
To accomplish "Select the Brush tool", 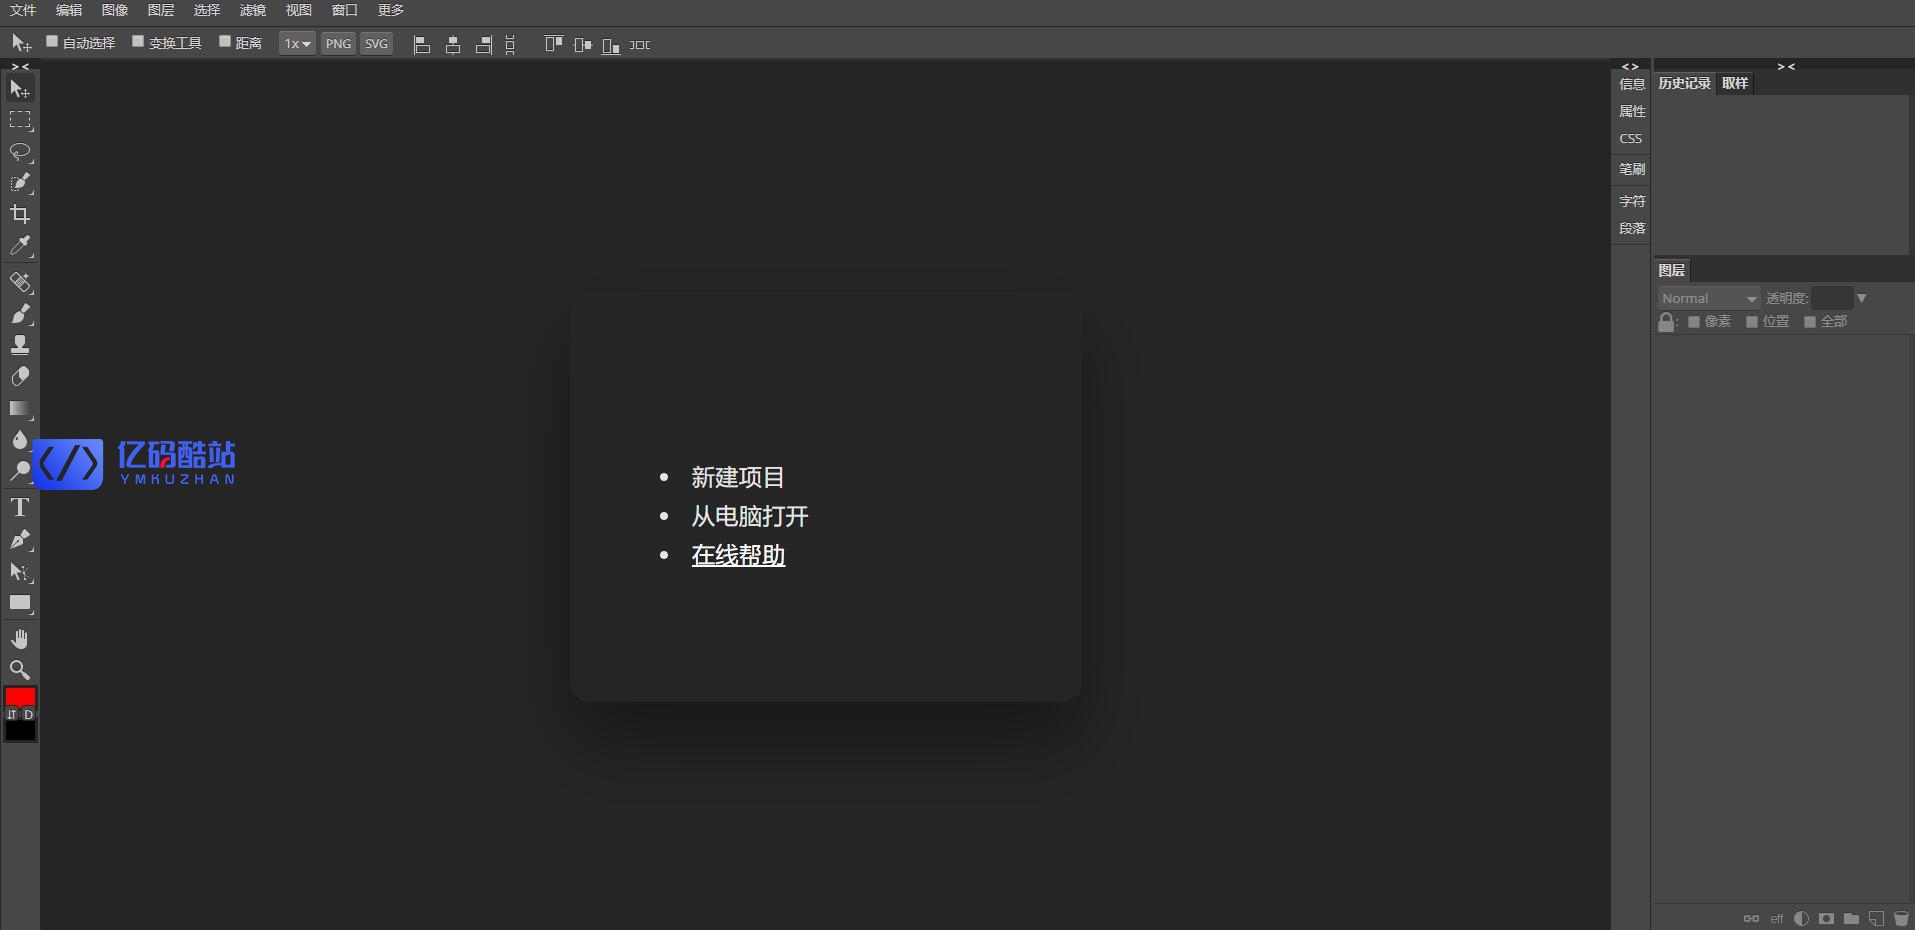I will pos(20,314).
